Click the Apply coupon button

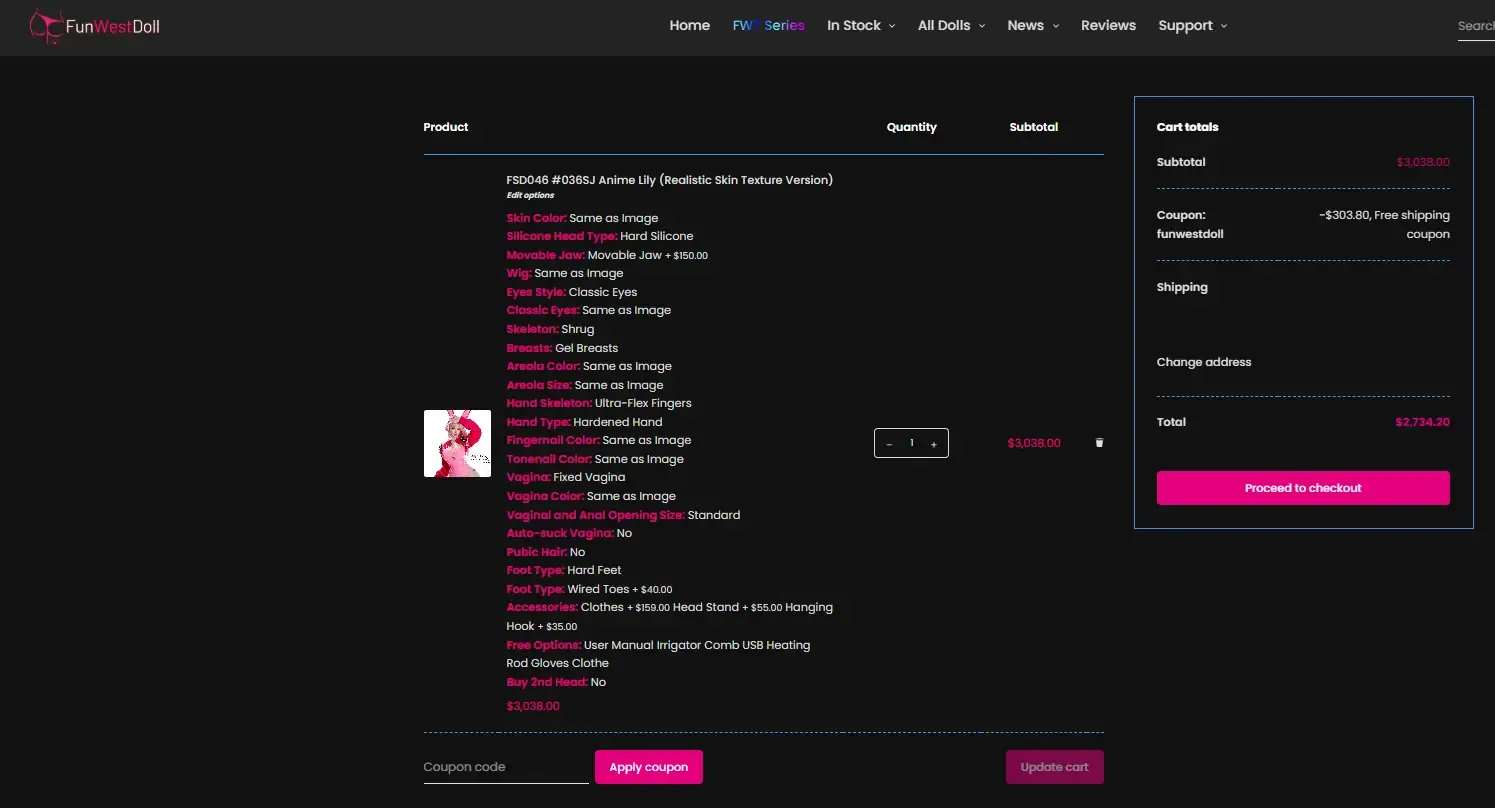[649, 767]
